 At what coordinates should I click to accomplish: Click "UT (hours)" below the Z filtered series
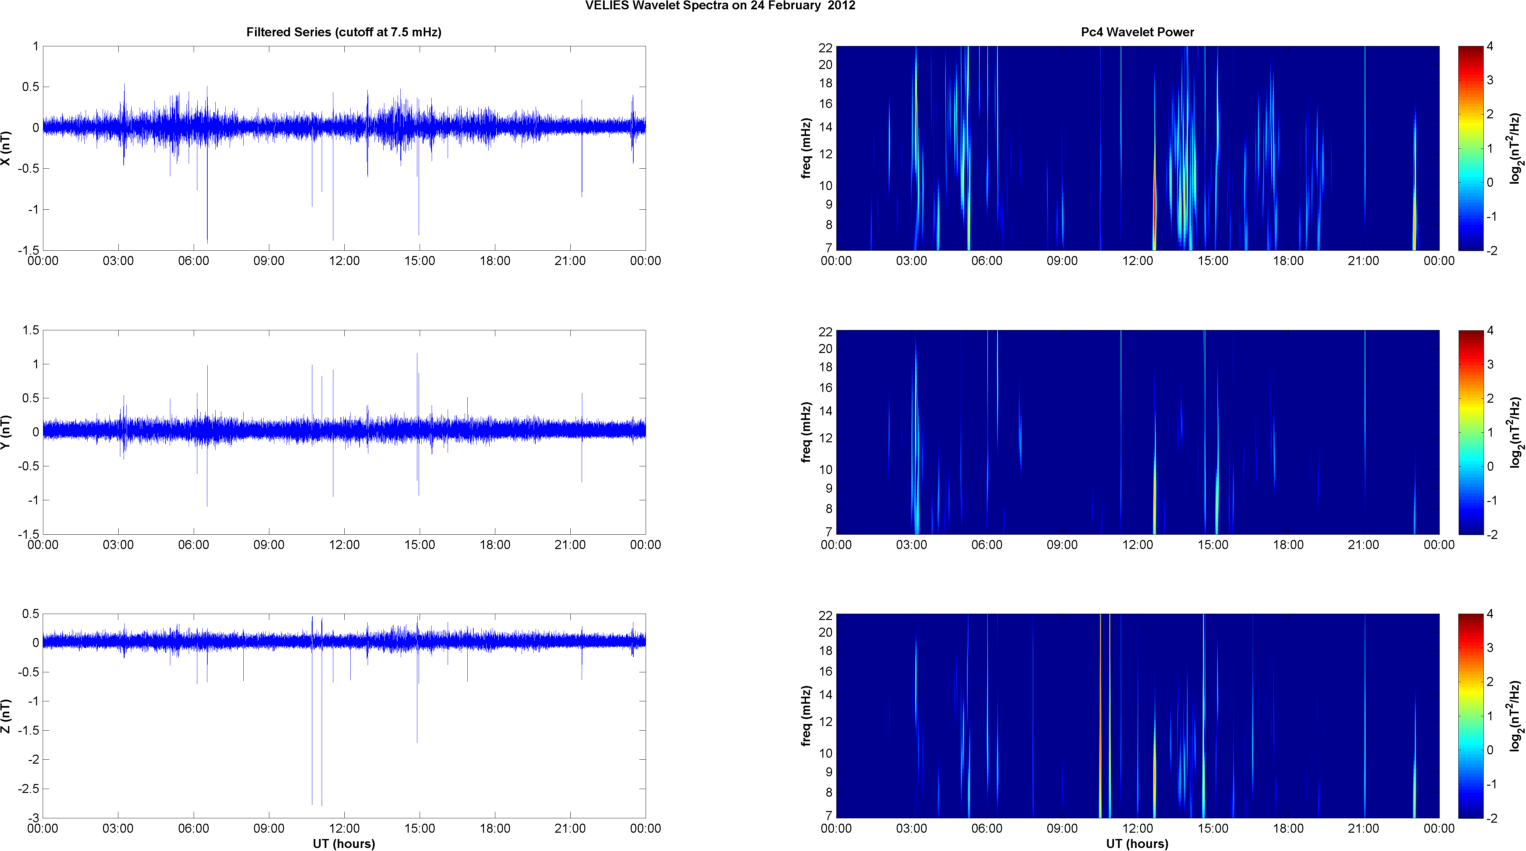[x=344, y=843]
